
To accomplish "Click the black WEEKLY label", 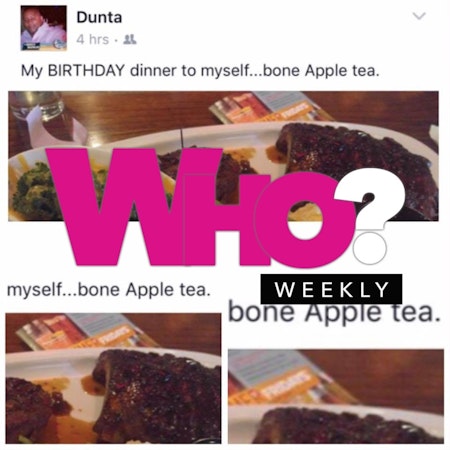I will [x=331, y=289].
